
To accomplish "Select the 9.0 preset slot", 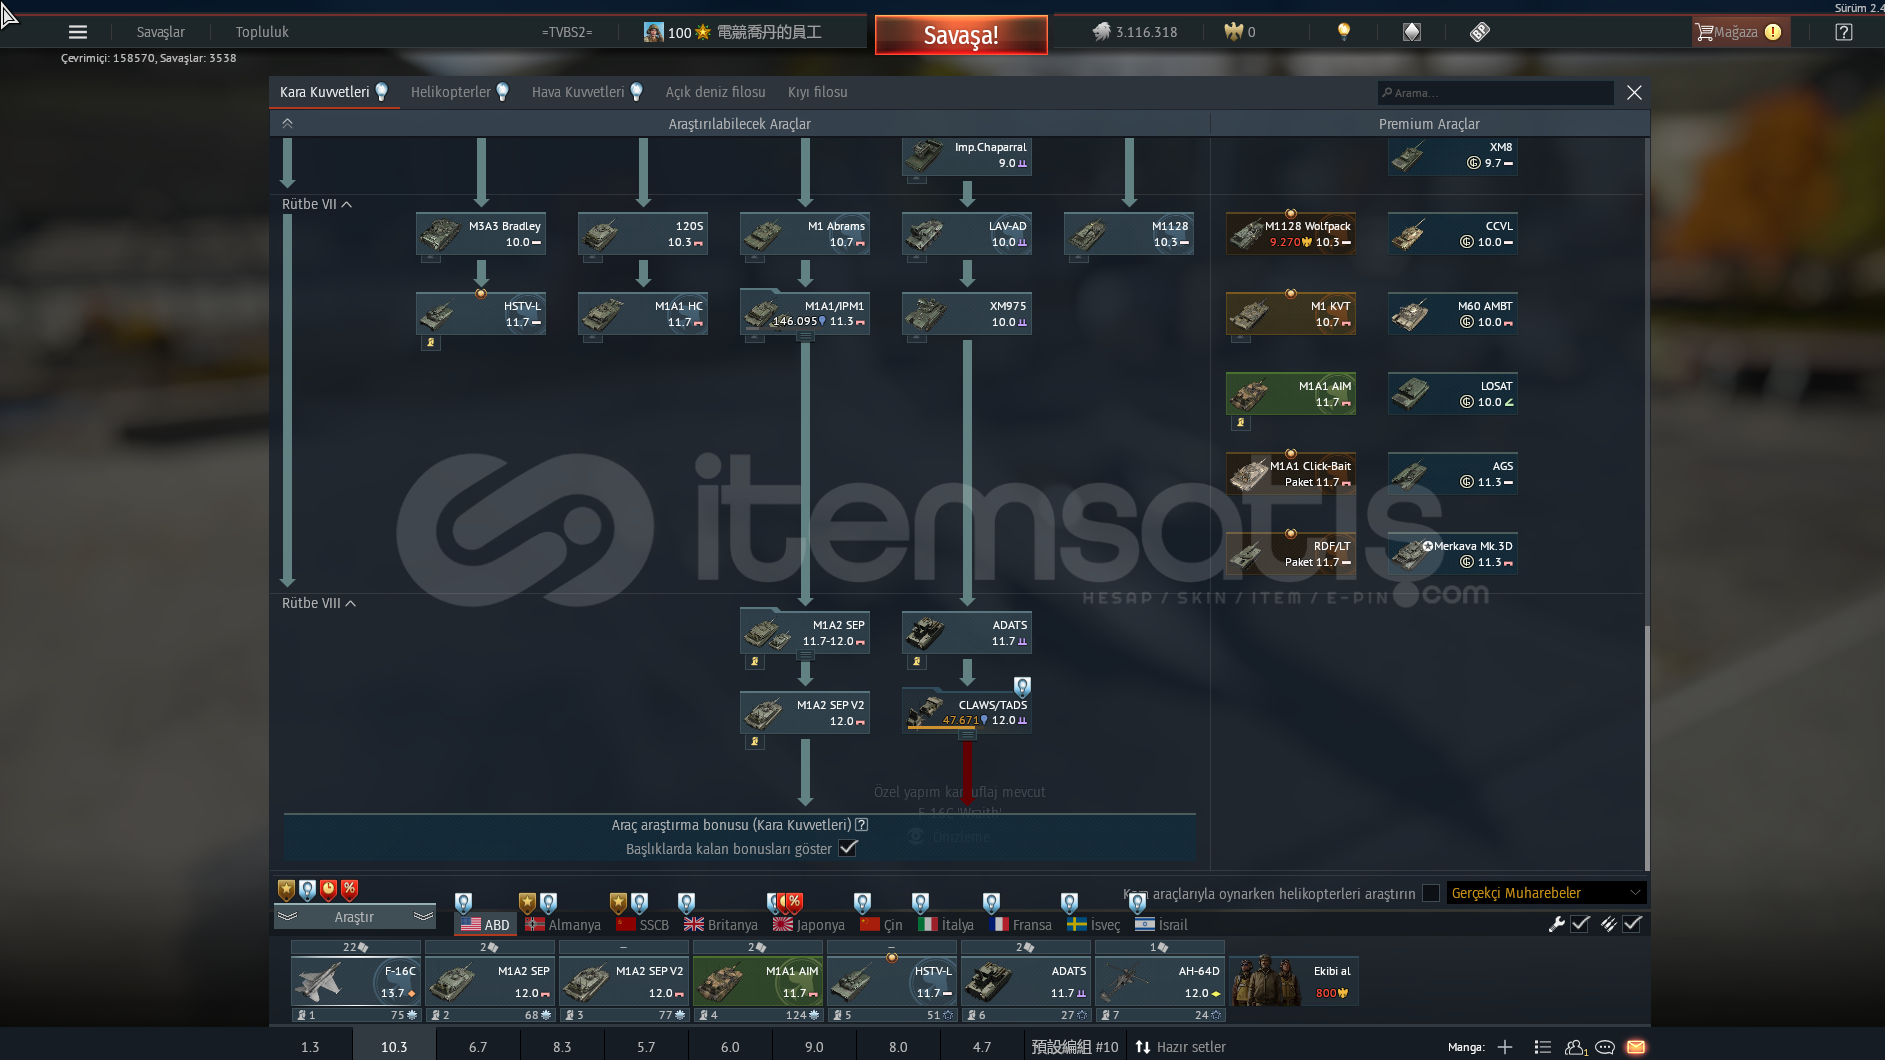I will point(814,1047).
